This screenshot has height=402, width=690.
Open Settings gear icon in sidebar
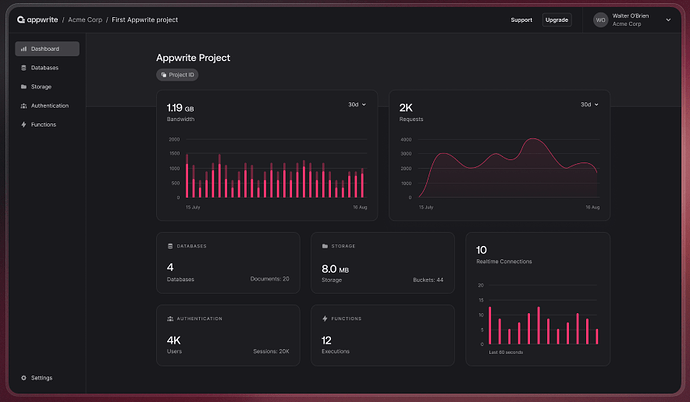[x=23, y=378]
